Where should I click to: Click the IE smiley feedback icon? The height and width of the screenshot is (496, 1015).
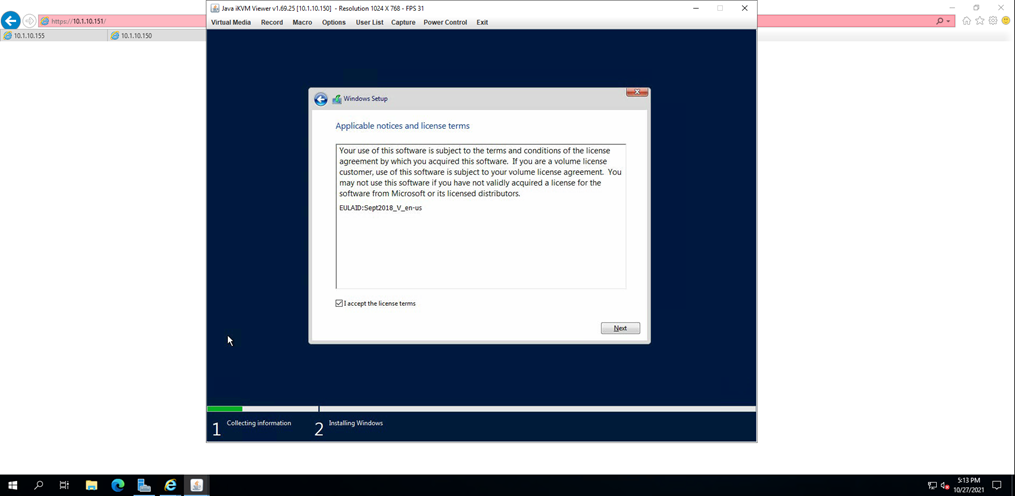pyautogui.click(x=1006, y=21)
